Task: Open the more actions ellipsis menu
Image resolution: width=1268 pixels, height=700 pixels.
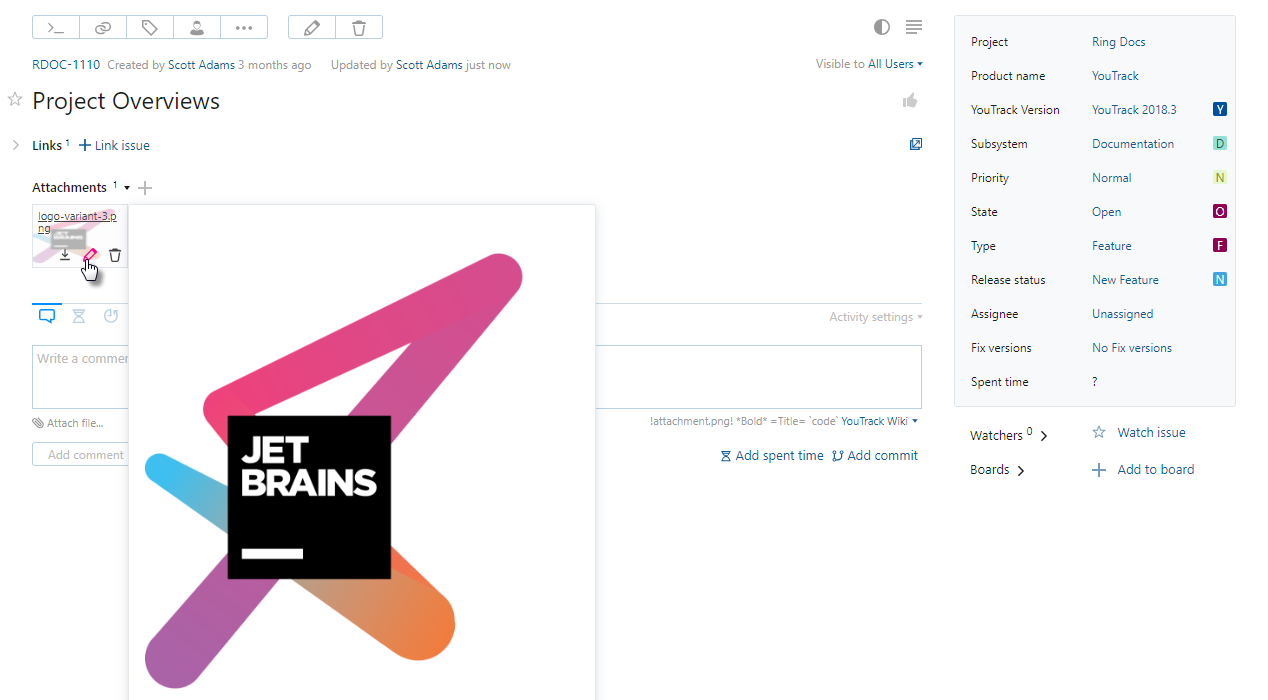Action: pyautogui.click(x=244, y=27)
